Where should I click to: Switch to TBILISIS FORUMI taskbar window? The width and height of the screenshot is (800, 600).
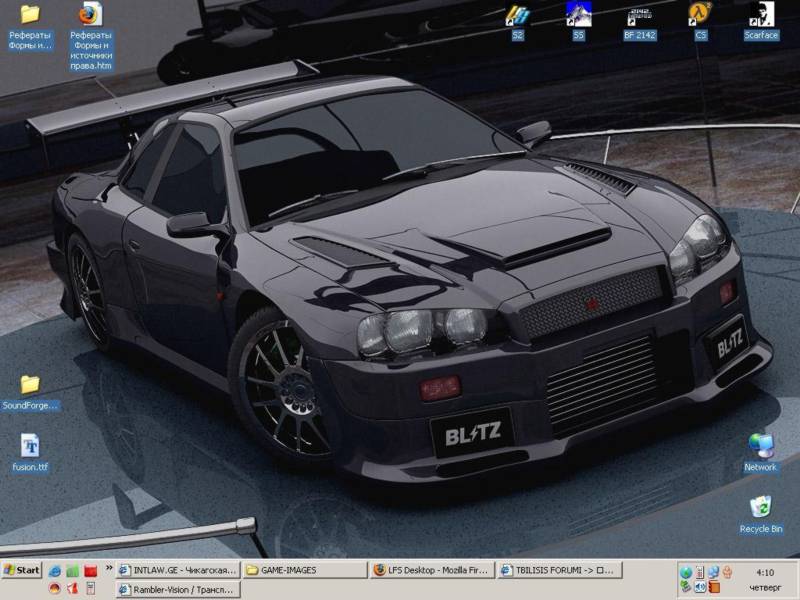point(558,570)
